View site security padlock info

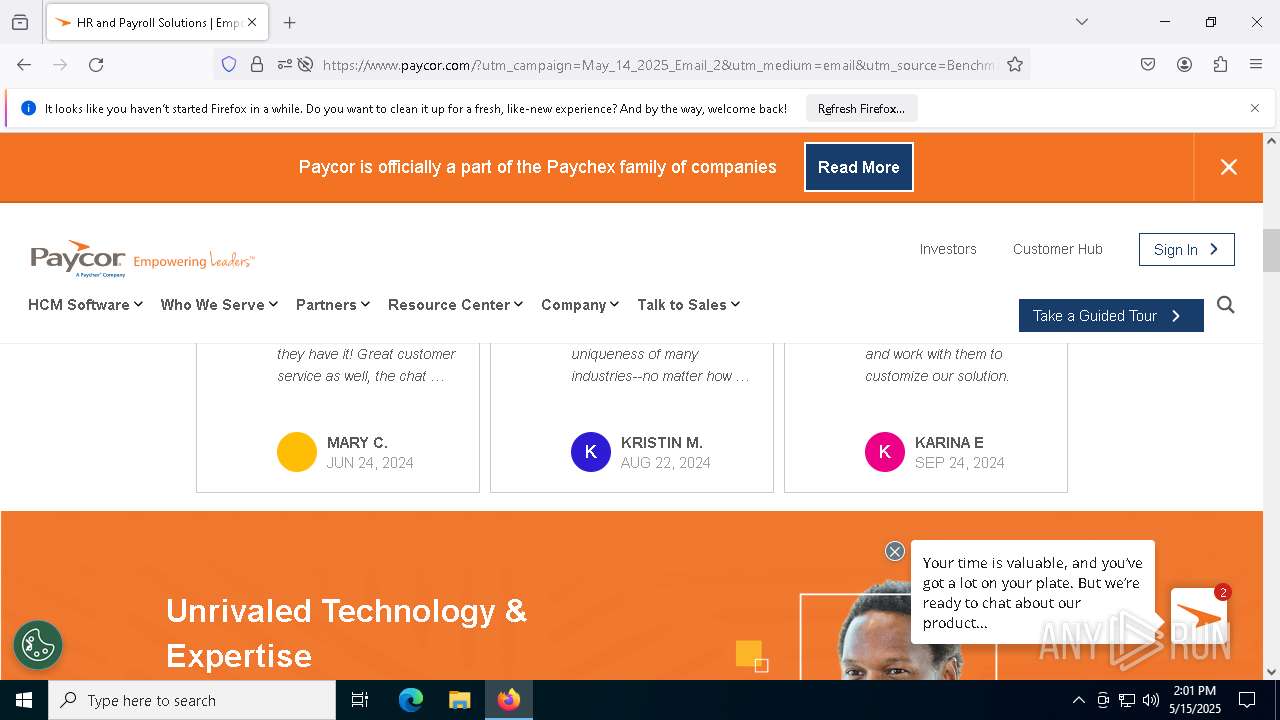click(x=257, y=64)
